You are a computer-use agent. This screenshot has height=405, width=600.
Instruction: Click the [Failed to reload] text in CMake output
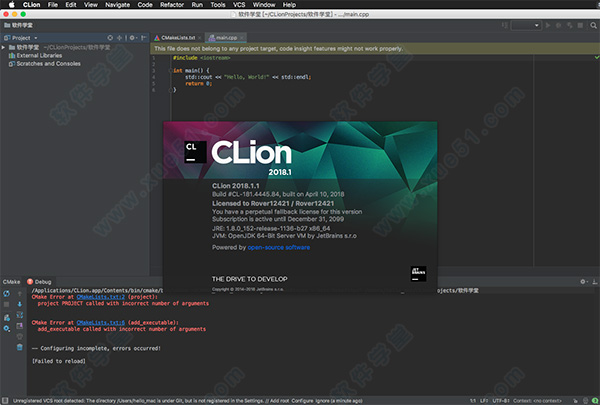(x=59, y=361)
